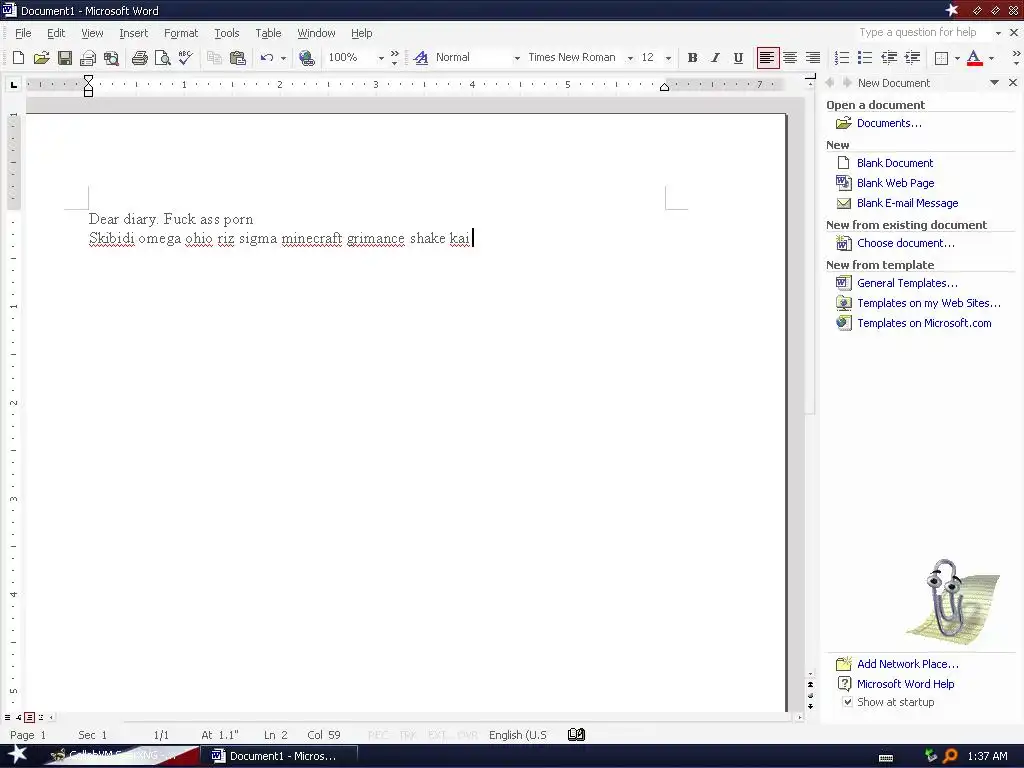Open the Edit menu
Image resolution: width=1024 pixels, height=768 pixels.
56,33
